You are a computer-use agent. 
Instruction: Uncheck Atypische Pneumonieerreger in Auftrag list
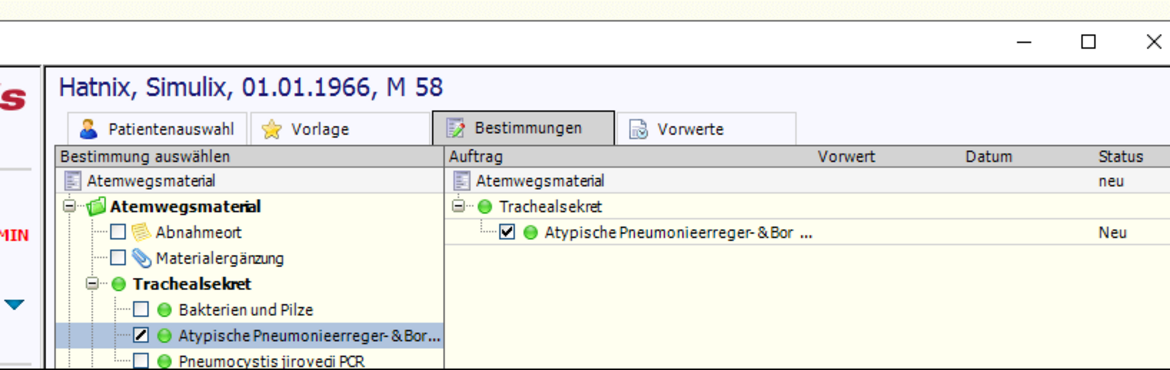pos(507,232)
